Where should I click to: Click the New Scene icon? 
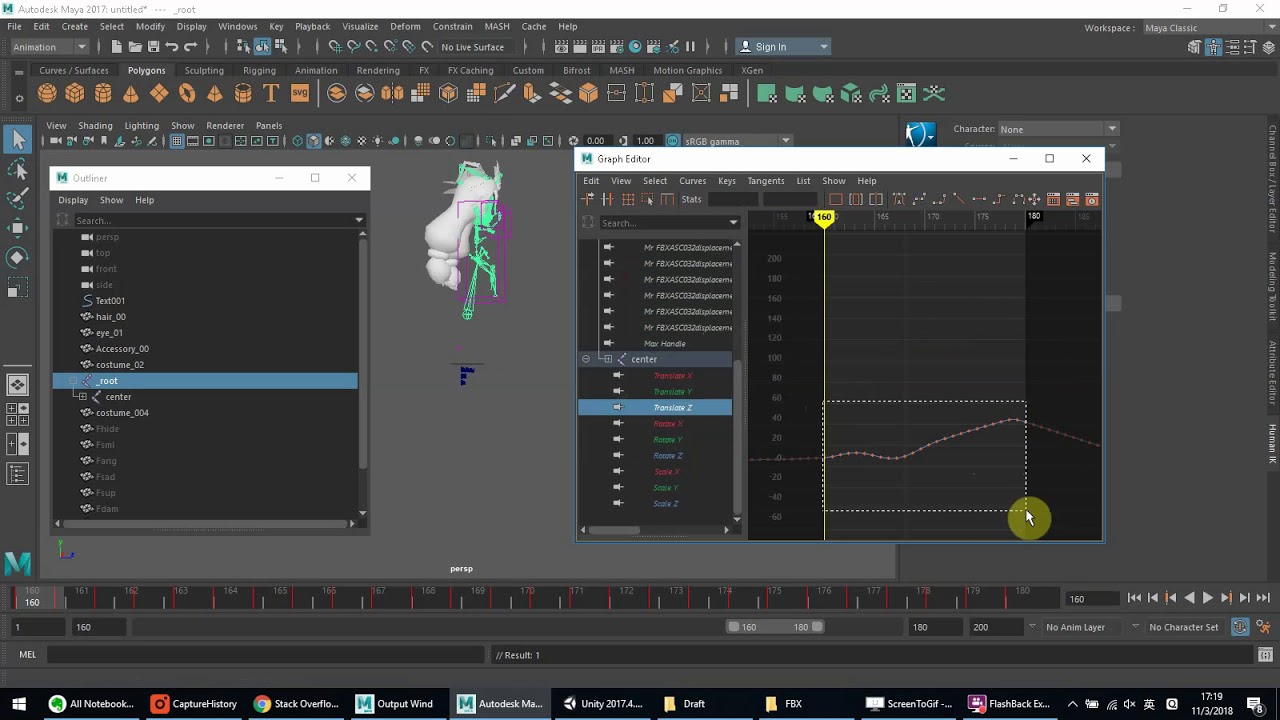click(117, 47)
